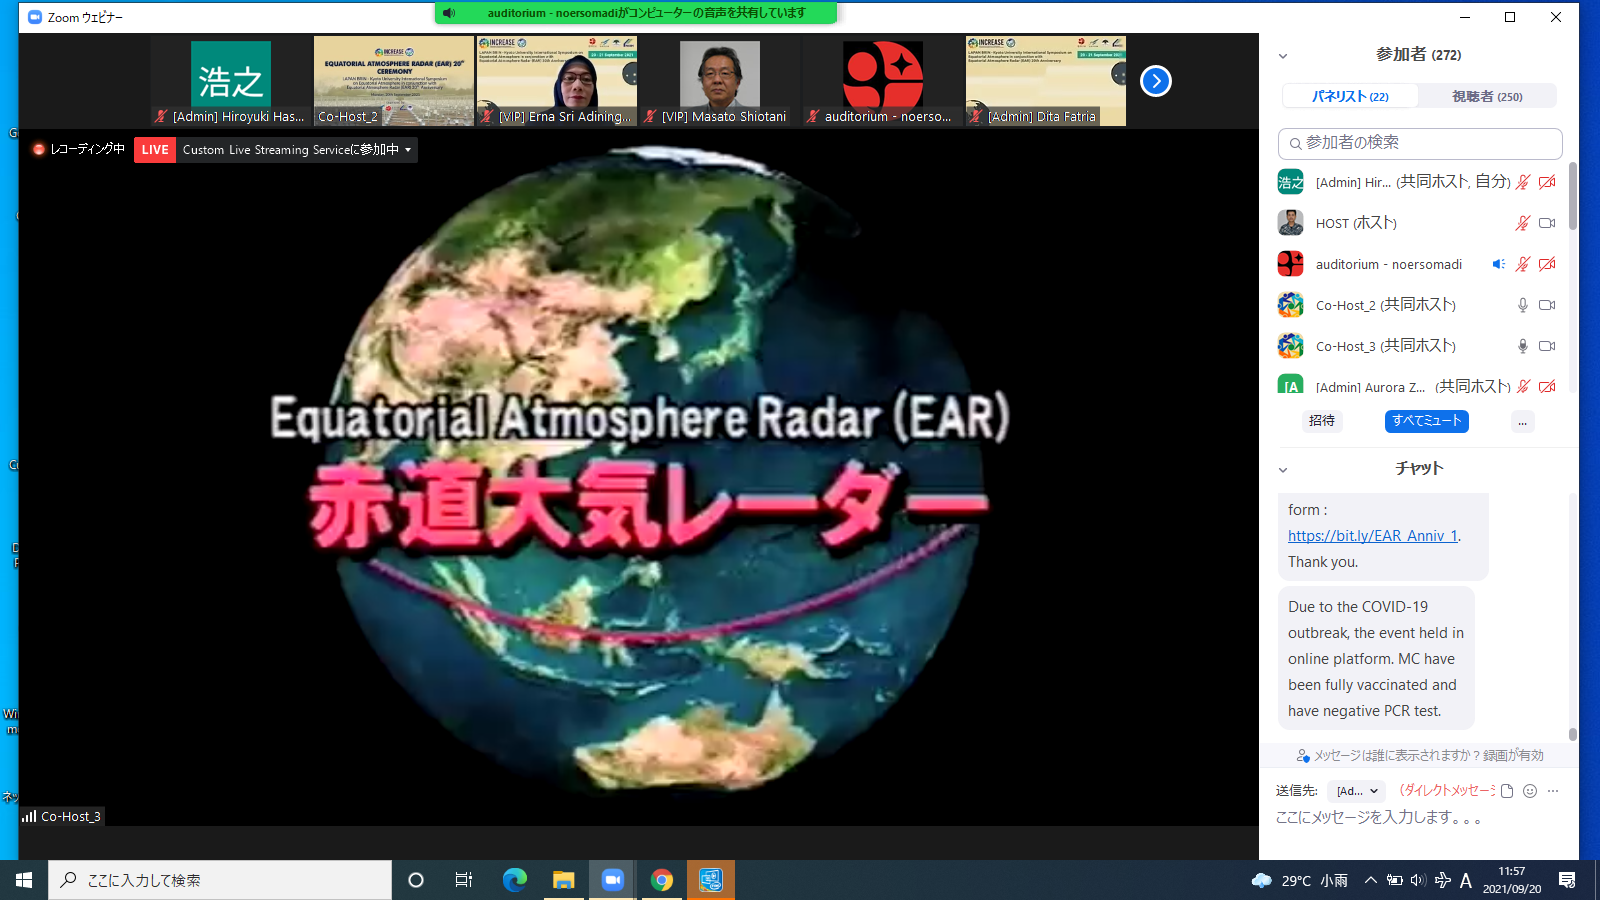
Task: Click Co-Host_2 avatar in participant list
Action: click(1290, 305)
